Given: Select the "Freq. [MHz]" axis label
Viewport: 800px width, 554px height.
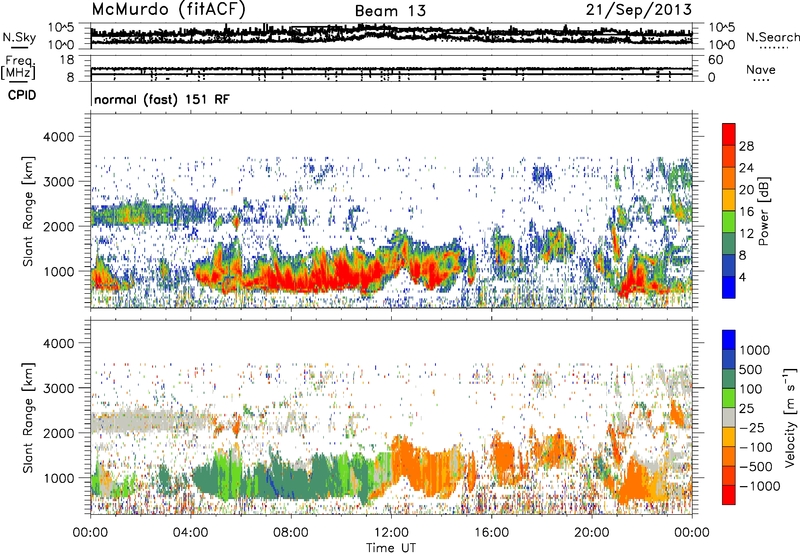Looking at the screenshot, I should [x=18, y=67].
